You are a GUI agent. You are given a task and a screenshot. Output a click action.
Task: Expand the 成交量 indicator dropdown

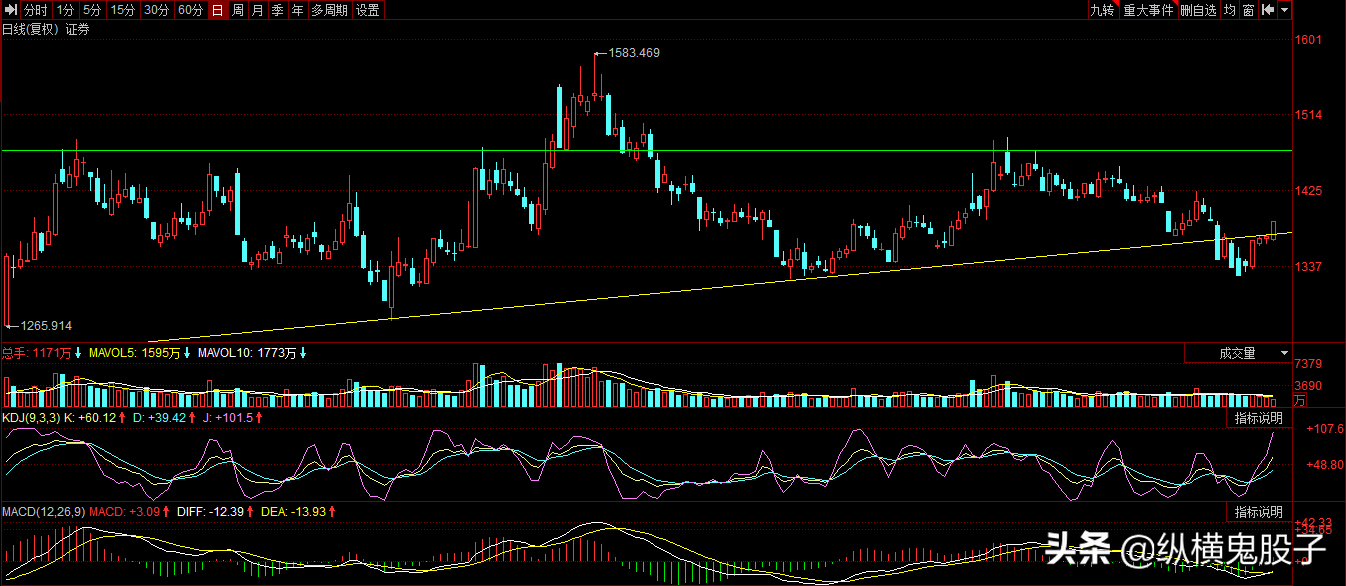pyautogui.click(x=1284, y=353)
